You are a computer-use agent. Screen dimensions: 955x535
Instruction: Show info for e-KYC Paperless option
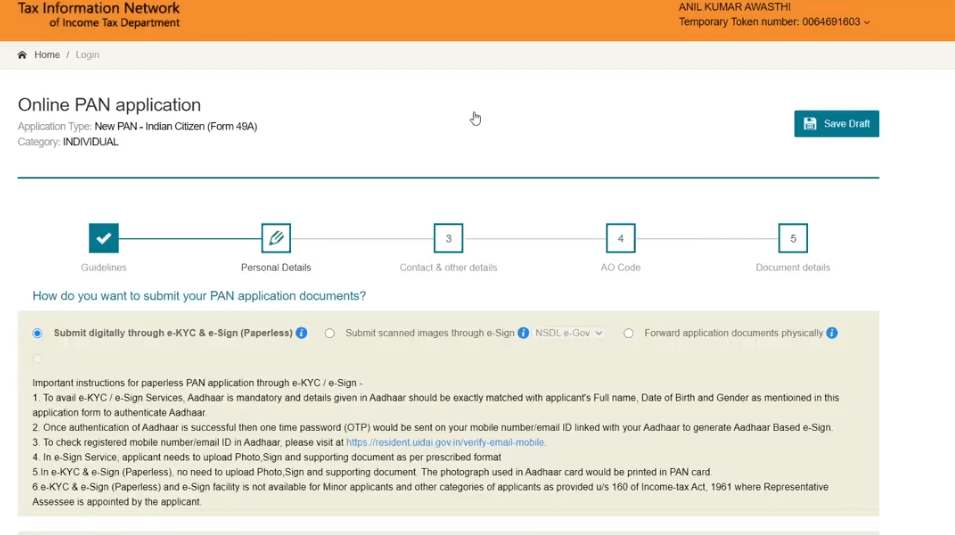tap(301, 333)
